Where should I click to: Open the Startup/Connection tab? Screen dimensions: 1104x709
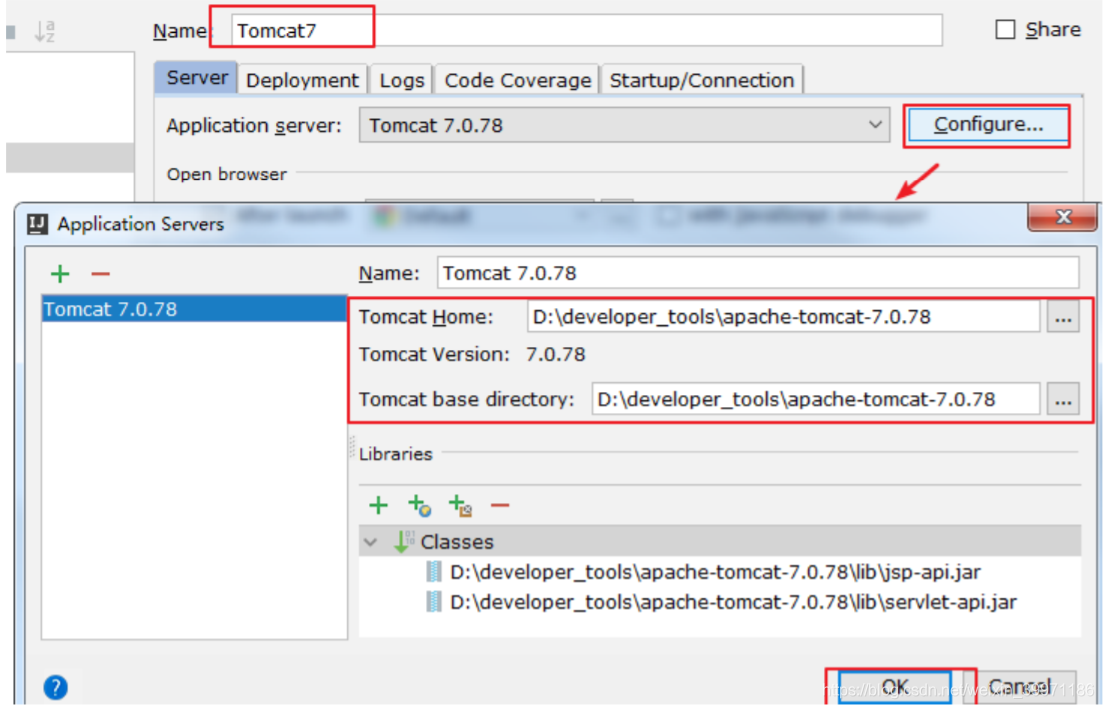coord(701,80)
